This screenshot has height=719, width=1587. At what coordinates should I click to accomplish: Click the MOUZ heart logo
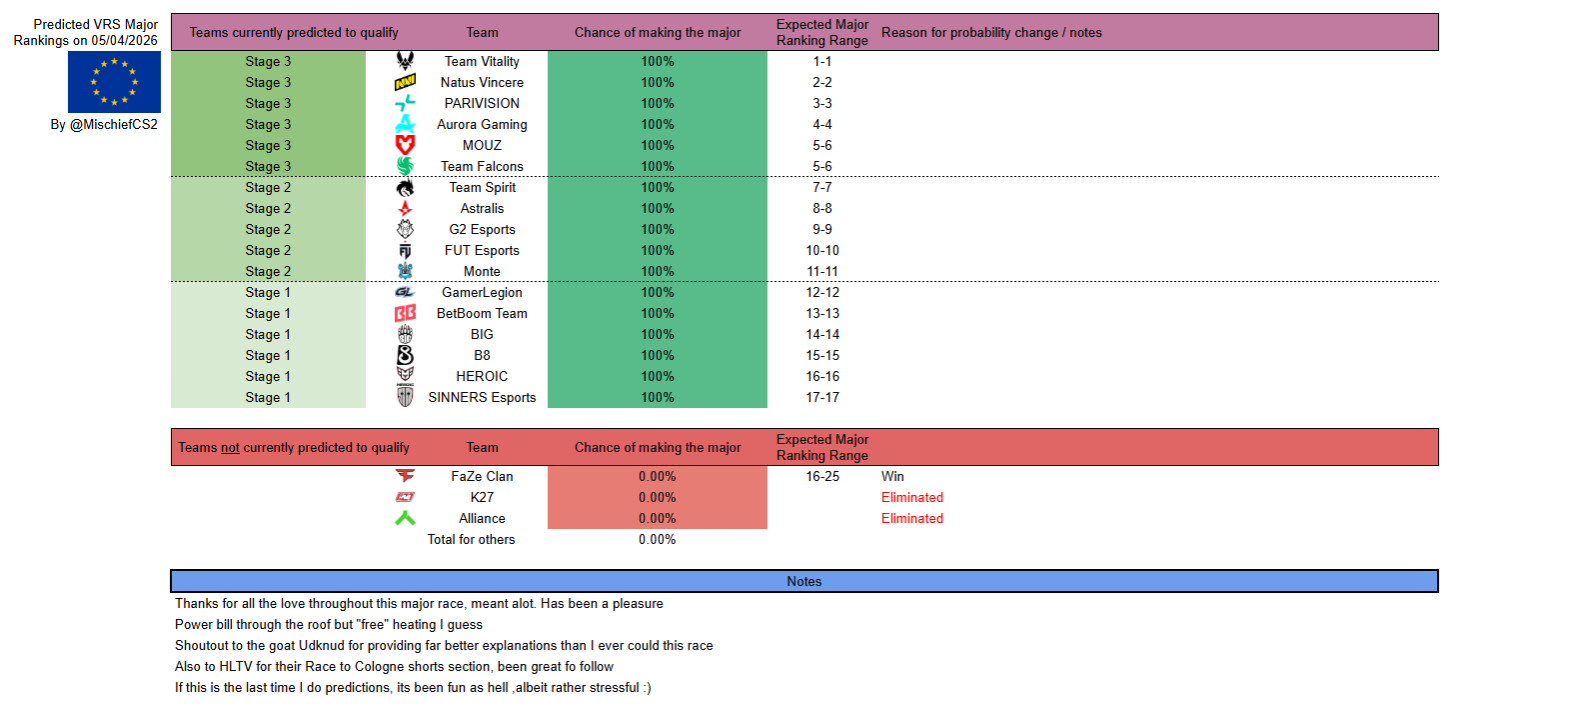[x=405, y=145]
